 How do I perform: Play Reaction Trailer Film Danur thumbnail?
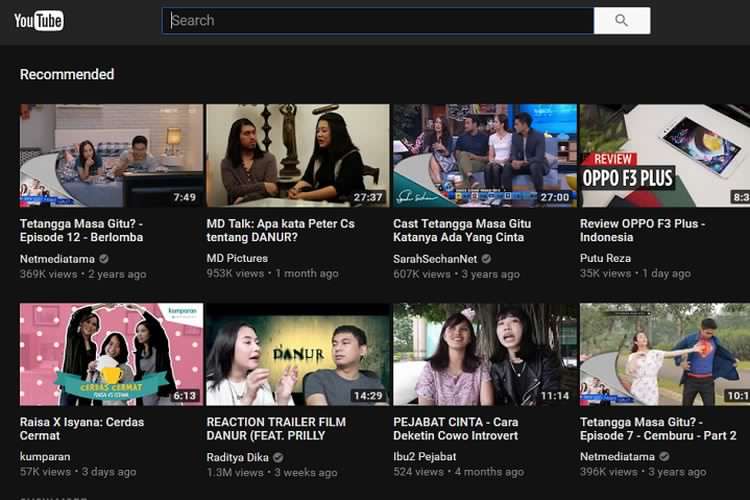click(x=297, y=354)
